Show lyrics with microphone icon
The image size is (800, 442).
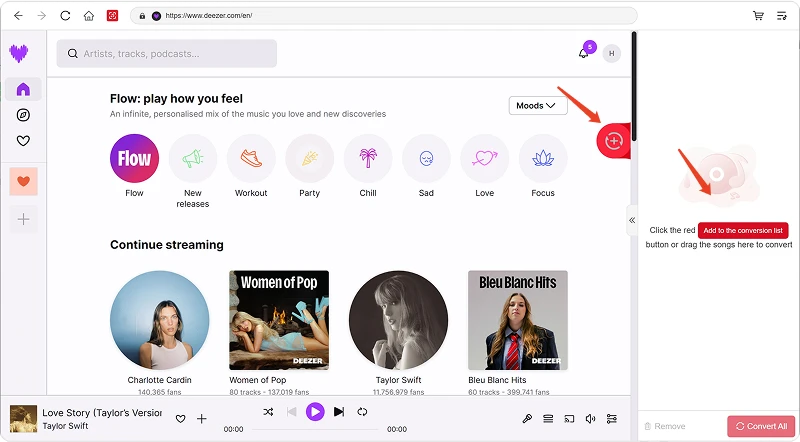pos(527,419)
